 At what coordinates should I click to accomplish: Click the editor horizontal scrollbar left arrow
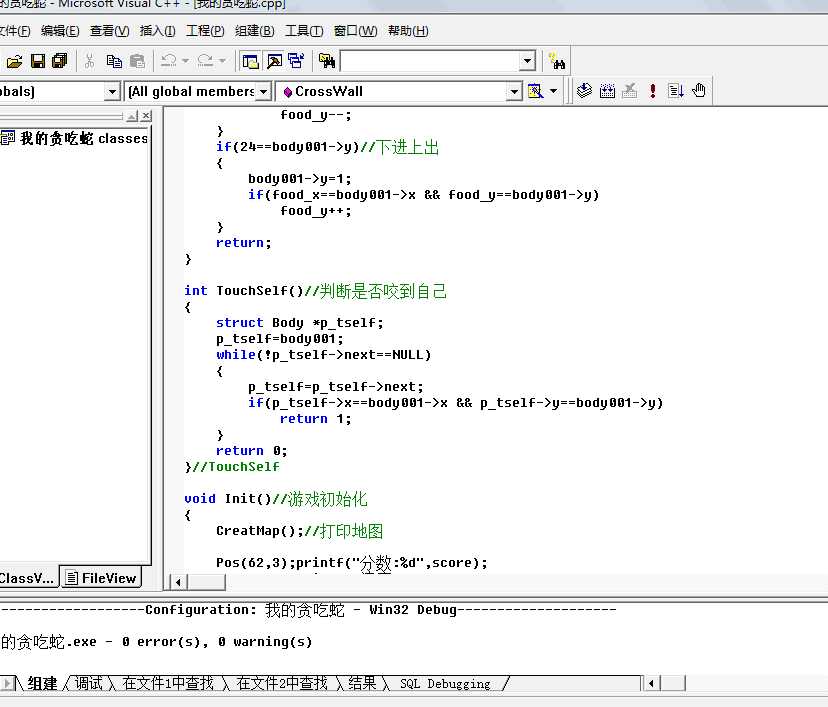point(178,582)
